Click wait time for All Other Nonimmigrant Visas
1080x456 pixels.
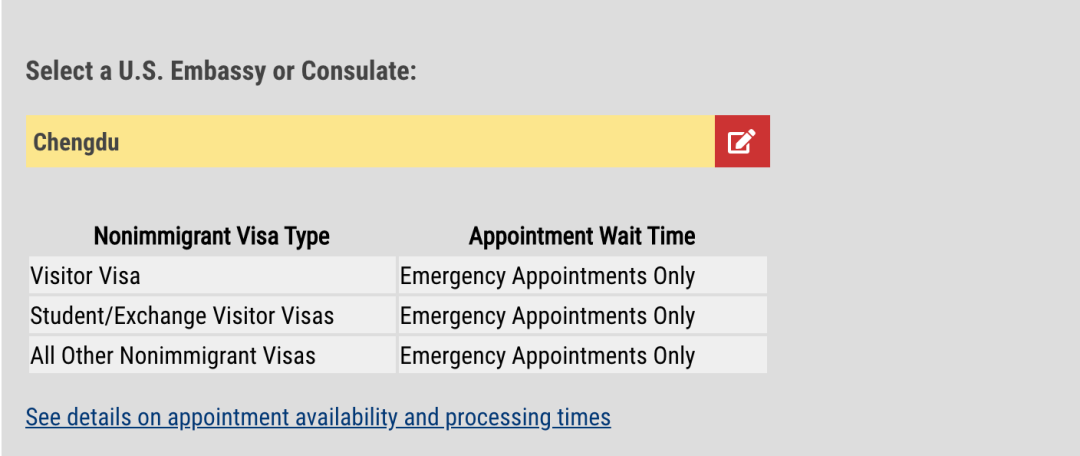[547, 356]
